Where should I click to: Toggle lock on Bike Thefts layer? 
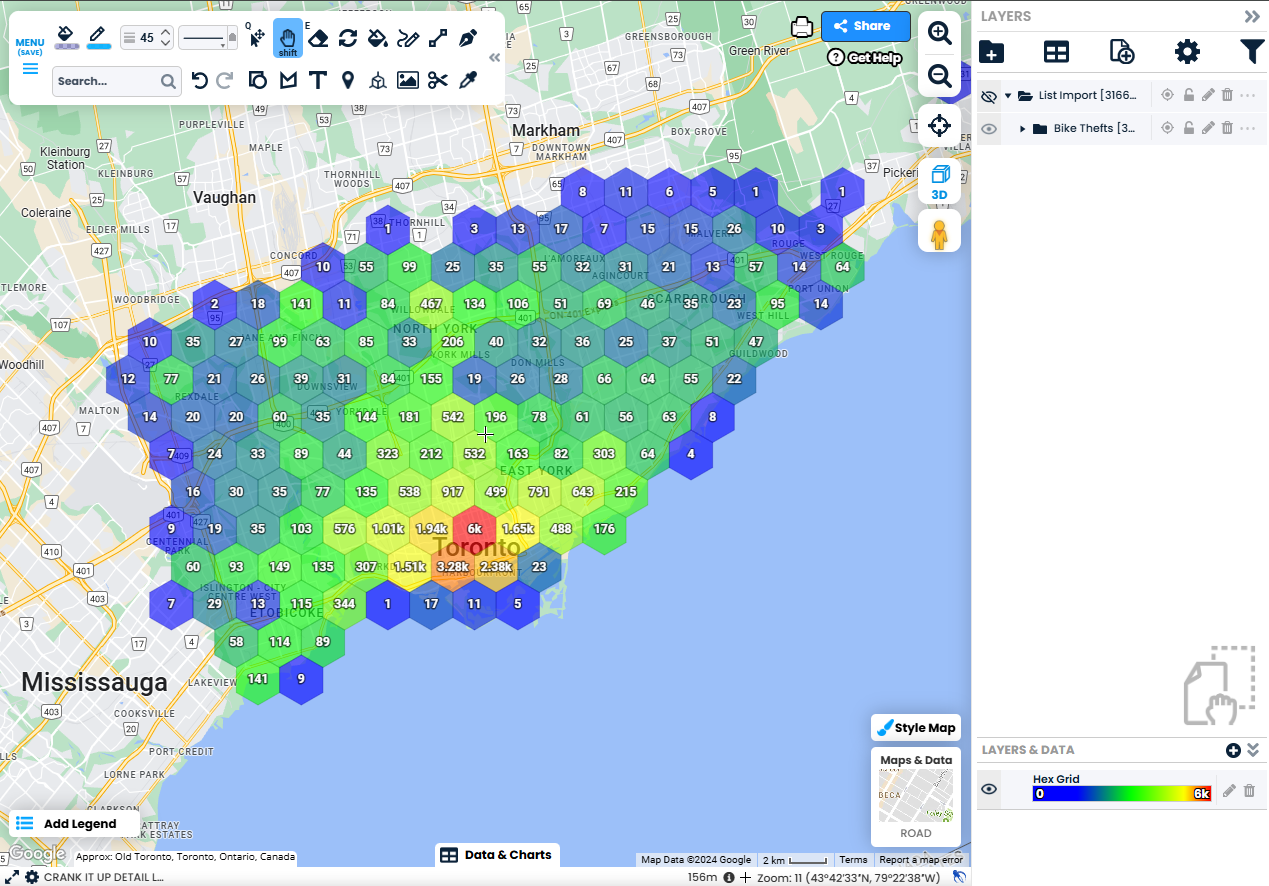pyautogui.click(x=1188, y=128)
